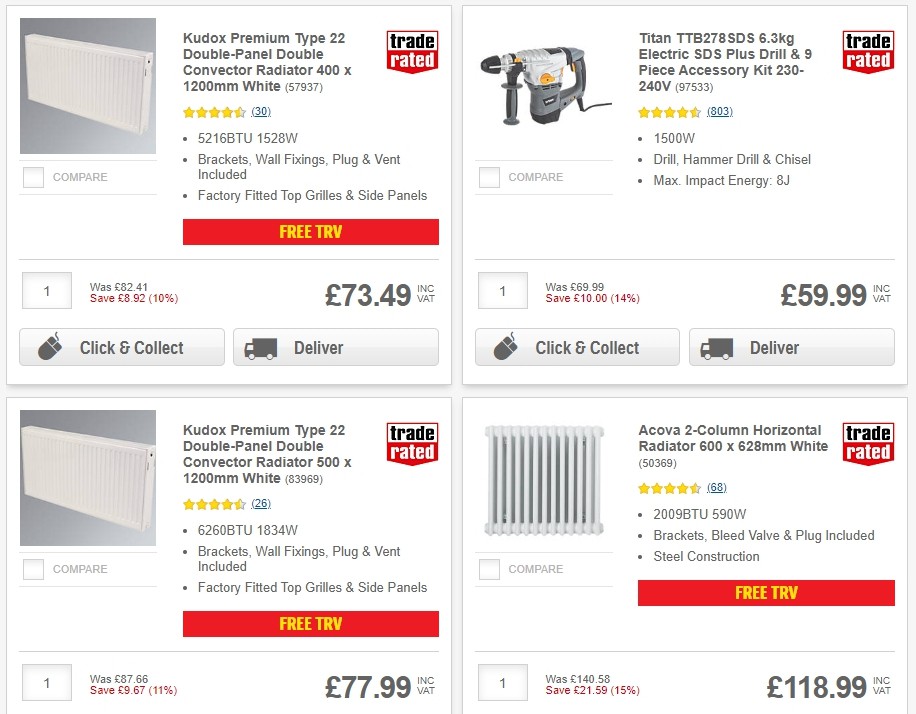Open the (68) reviews link for Acova radiator
The width and height of the screenshot is (916, 714).
click(716, 488)
